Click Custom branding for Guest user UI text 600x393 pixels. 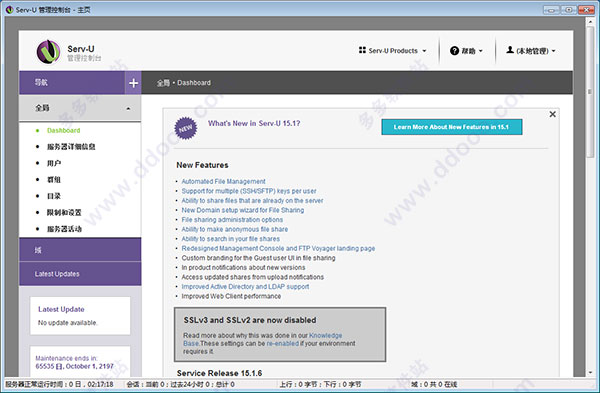pyautogui.click(x=258, y=258)
